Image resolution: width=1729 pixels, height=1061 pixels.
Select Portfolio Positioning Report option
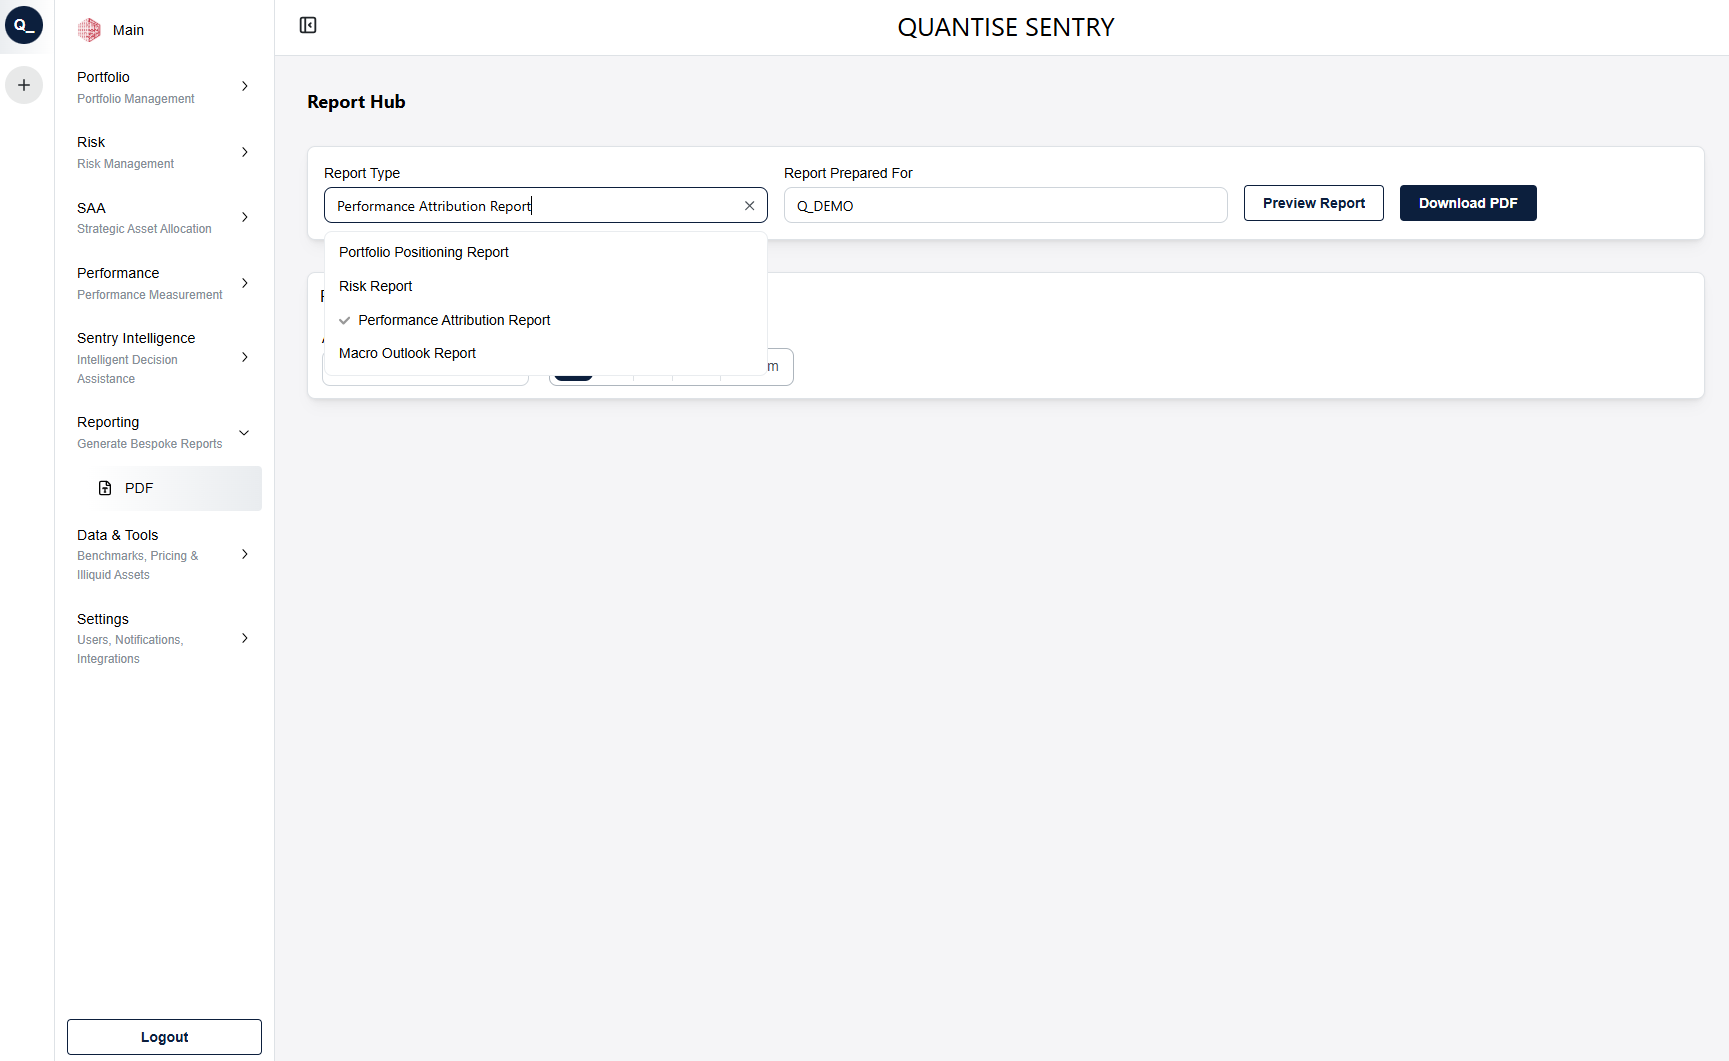point(423,252)
